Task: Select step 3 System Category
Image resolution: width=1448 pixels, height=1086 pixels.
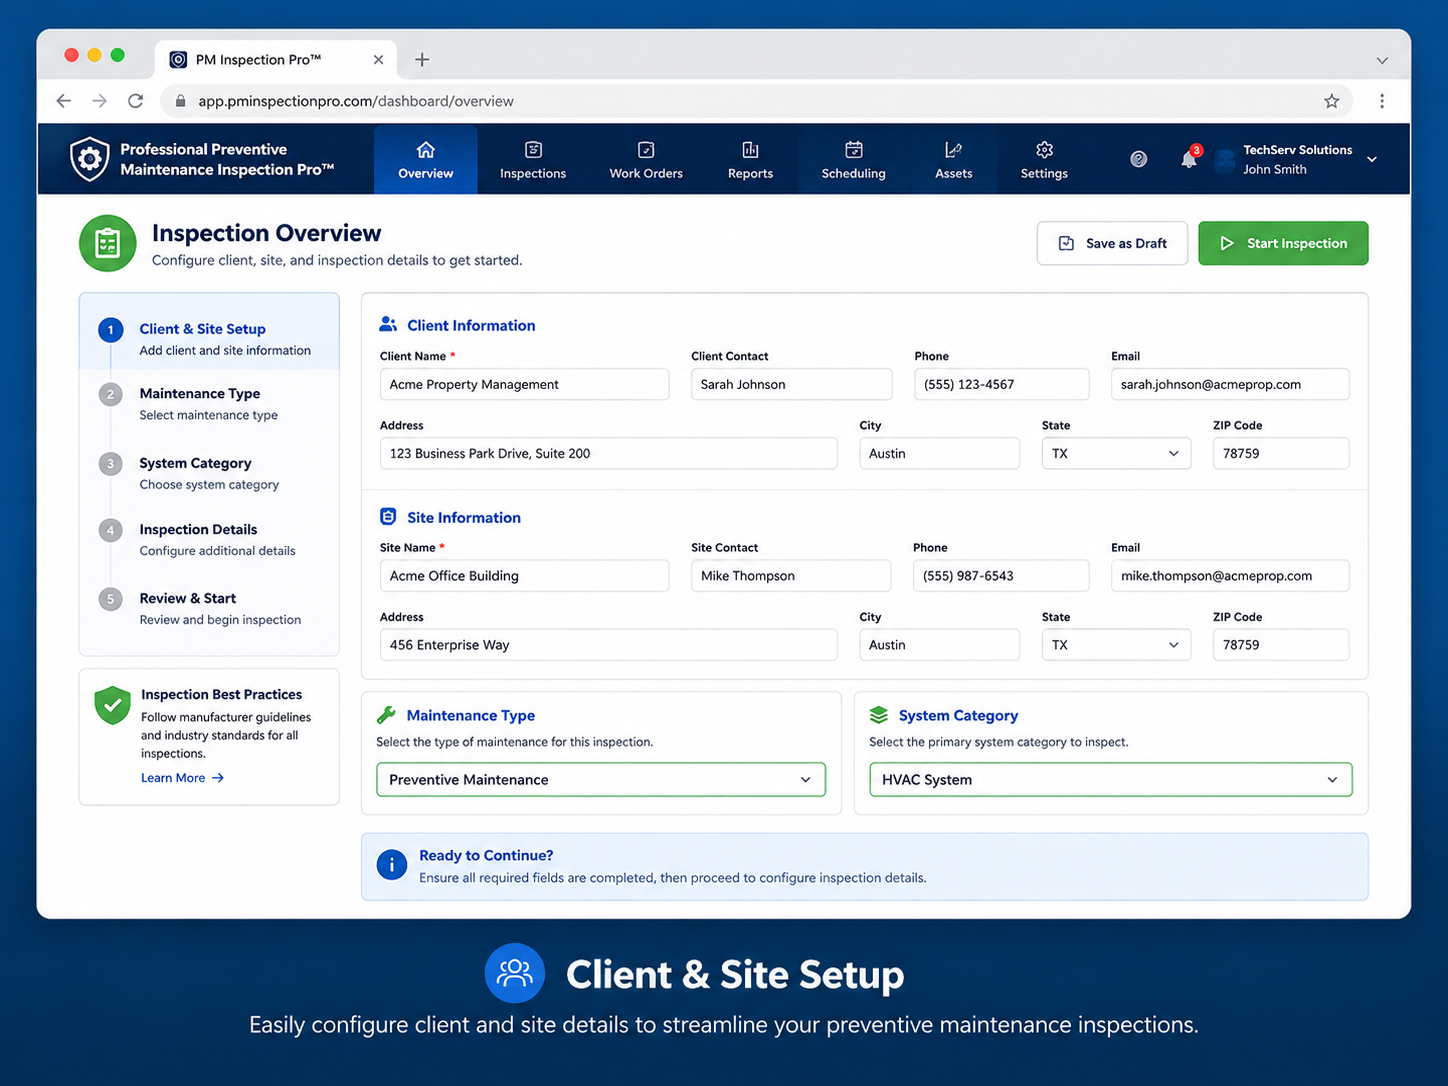Action: click(x=209, y=473)
